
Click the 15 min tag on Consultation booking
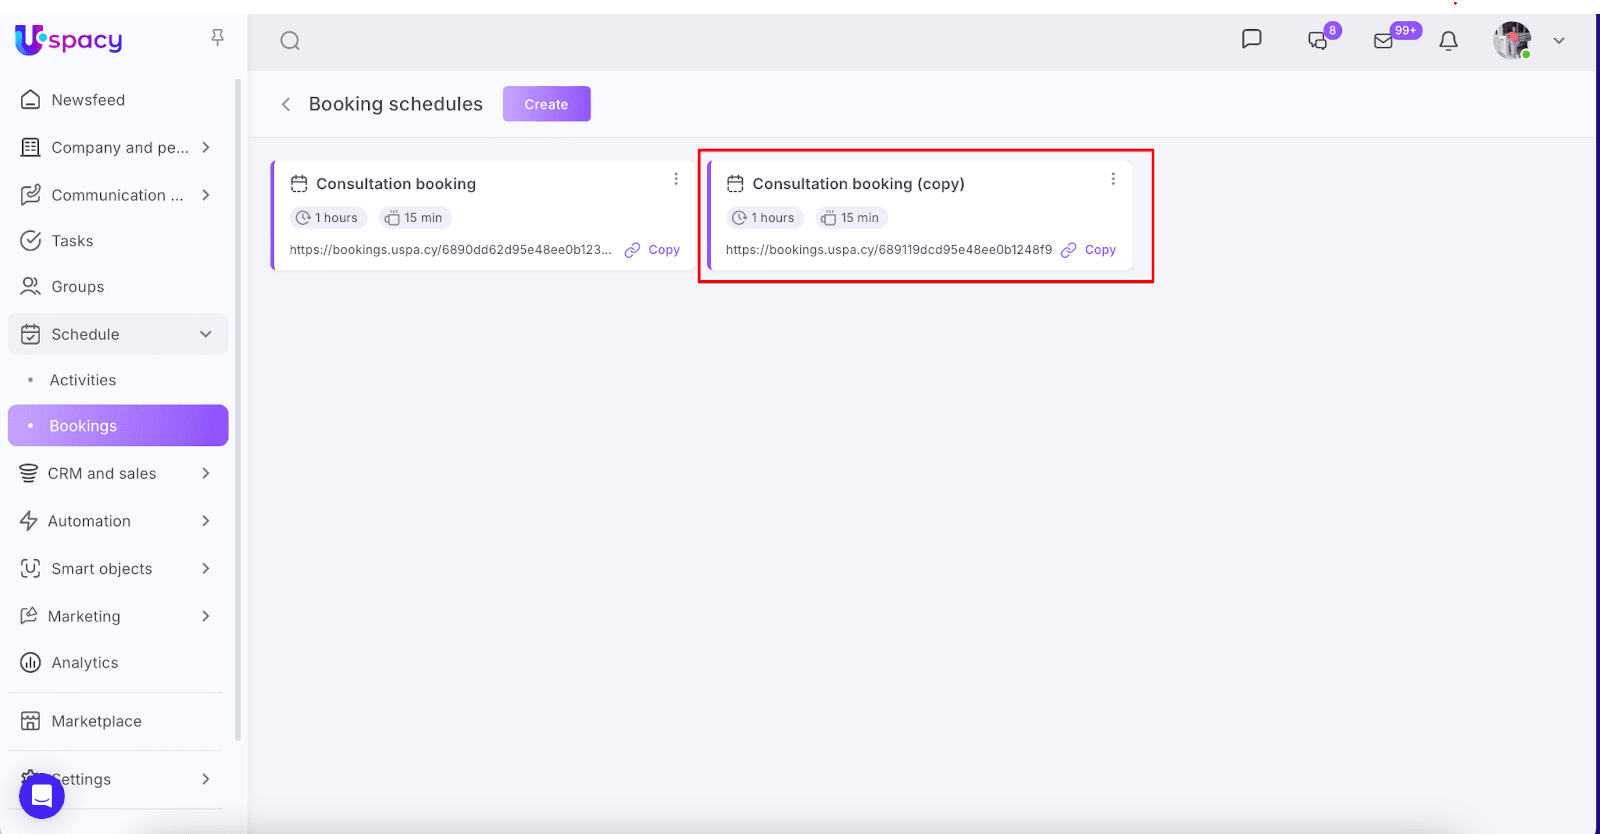[x=415, y=218]
